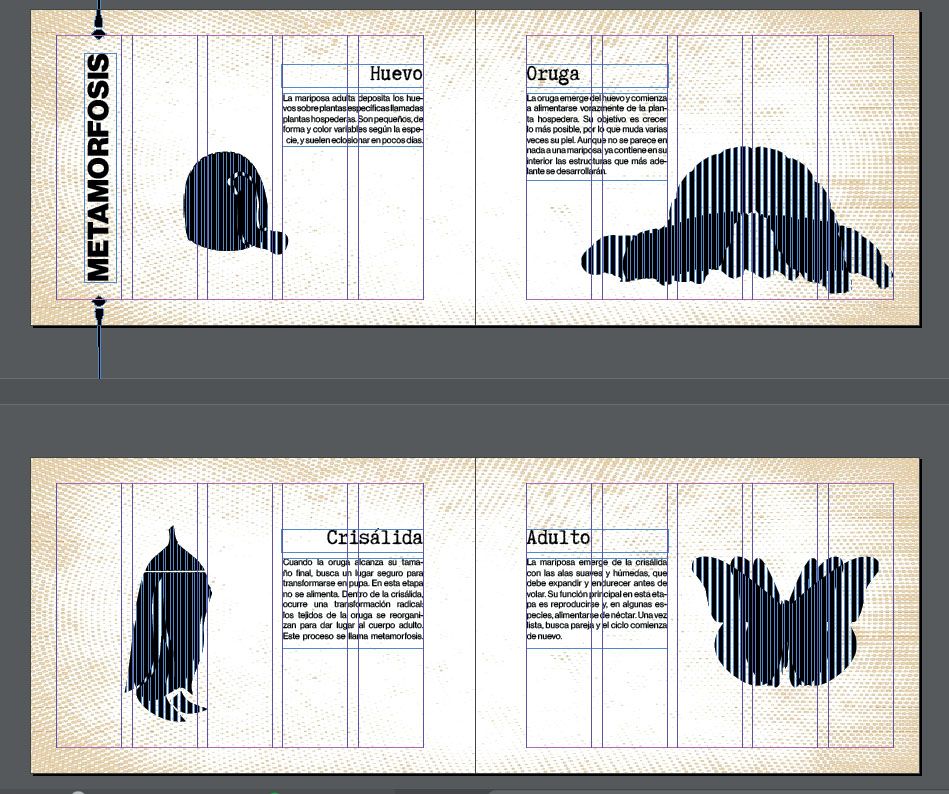Click the spine line of the second spread
The height and width of the screenshot is (794, 949).
coord(476,615)
